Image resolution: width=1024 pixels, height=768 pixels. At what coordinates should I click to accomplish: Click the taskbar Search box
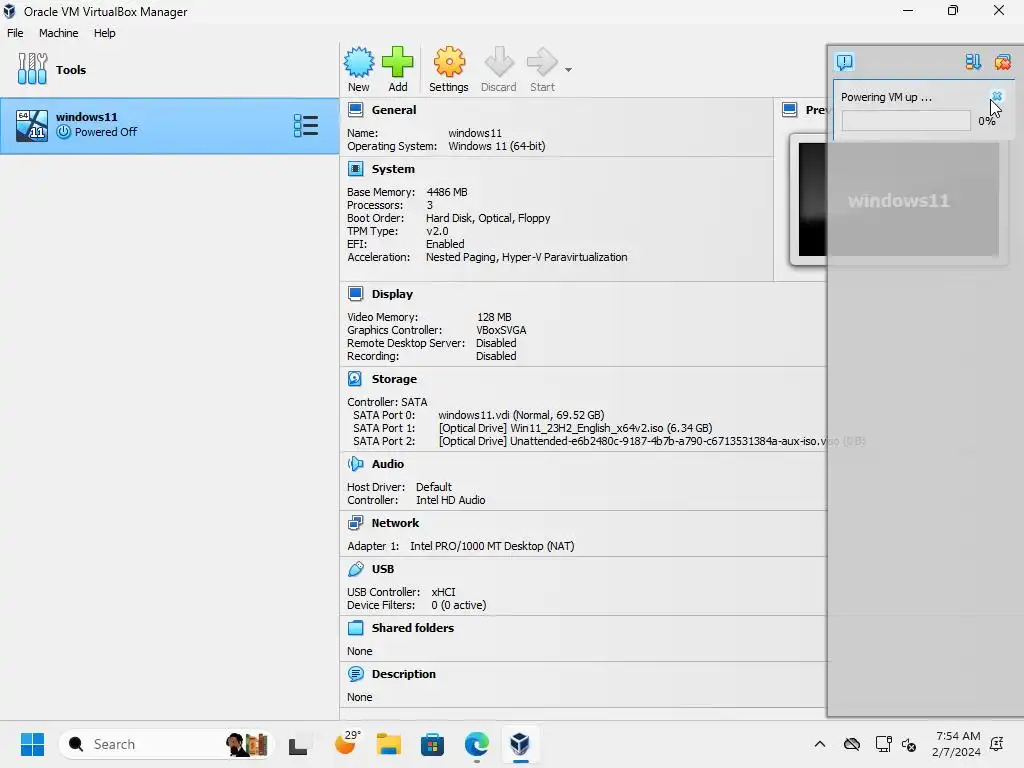166,744
